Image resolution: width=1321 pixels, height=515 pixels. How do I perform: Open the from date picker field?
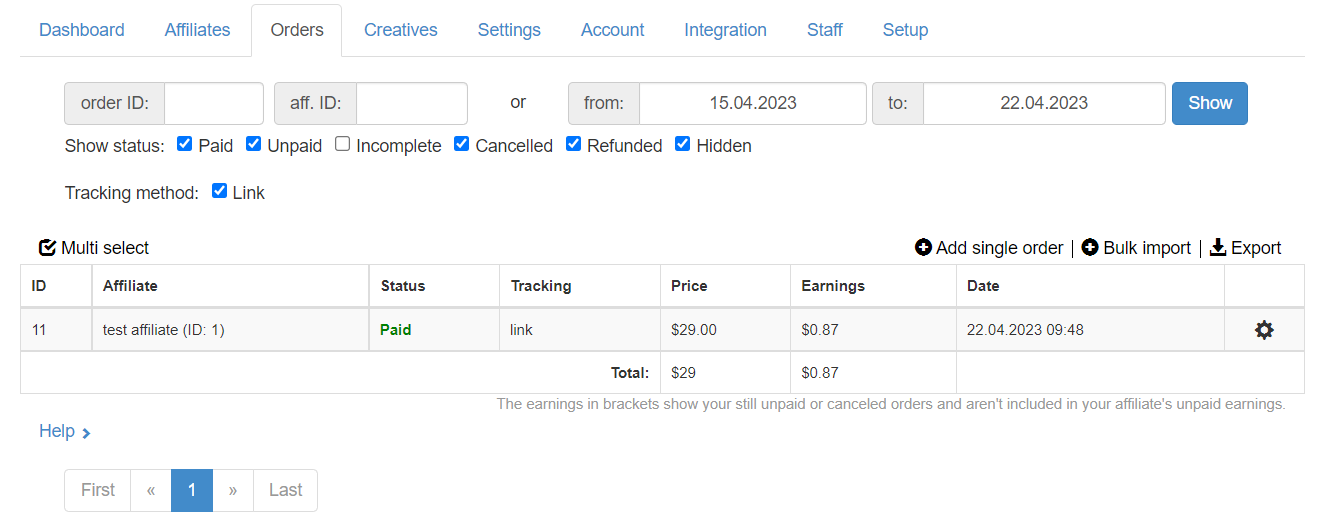tap(752, 103)
